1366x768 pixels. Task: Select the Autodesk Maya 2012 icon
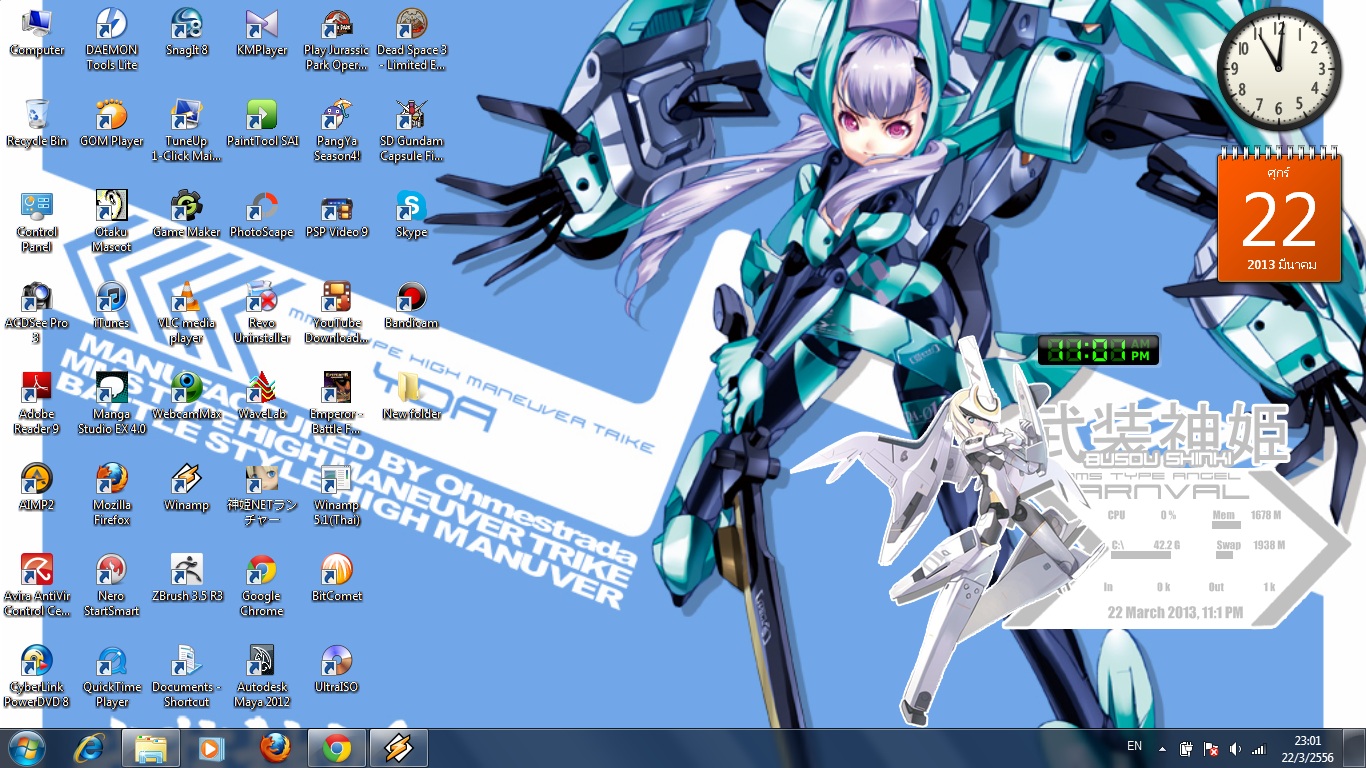262,677
